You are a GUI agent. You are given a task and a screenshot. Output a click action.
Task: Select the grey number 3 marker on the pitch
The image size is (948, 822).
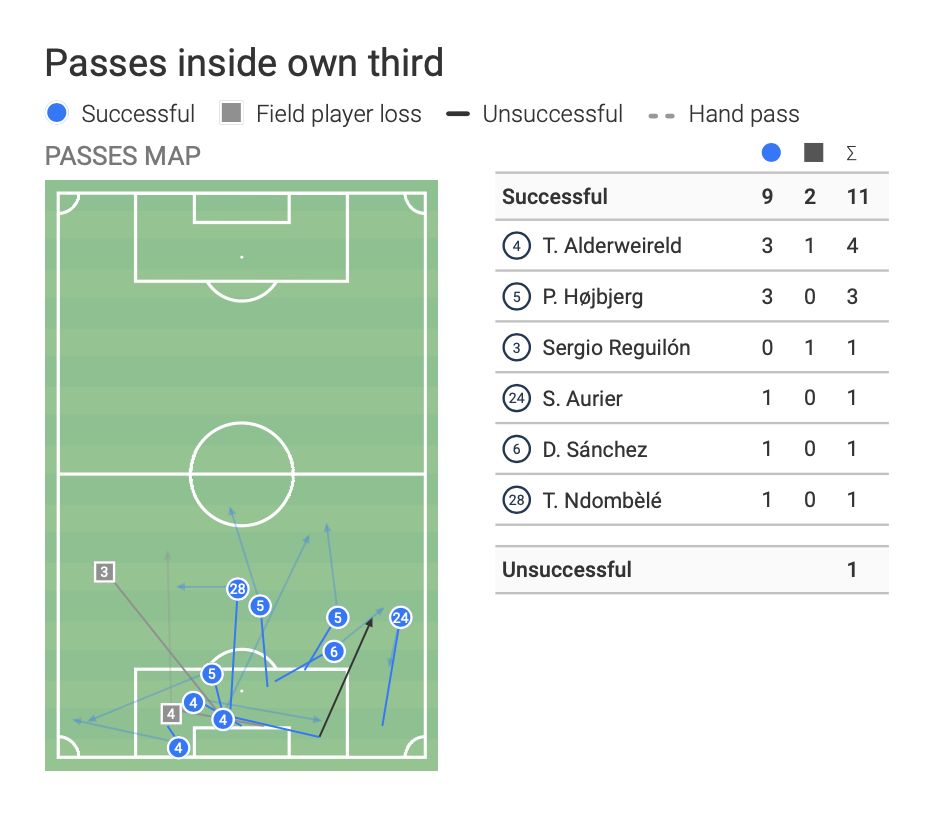pyautogui.click(x=104, y=572)
